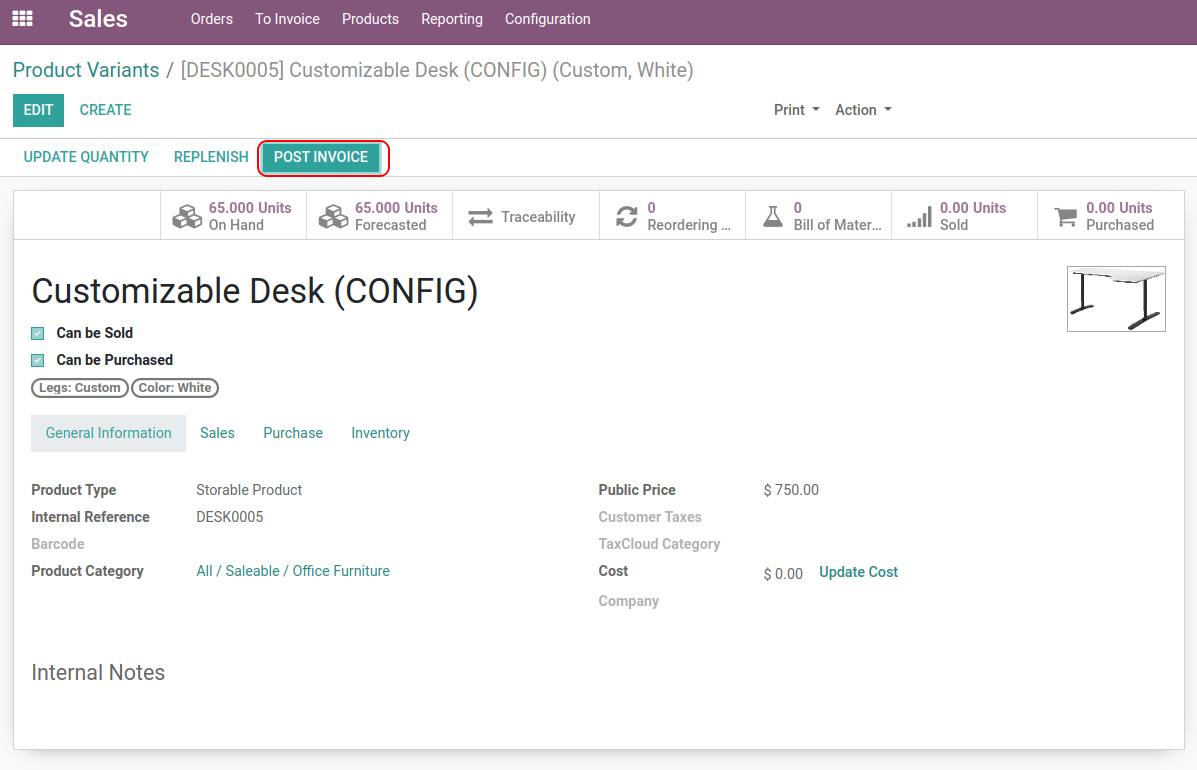Image resolution: width=1197 pixels, height=770 pixels.
Task: Open the All / Saleable / Office Furniture category link
Action: coord(293,571)
